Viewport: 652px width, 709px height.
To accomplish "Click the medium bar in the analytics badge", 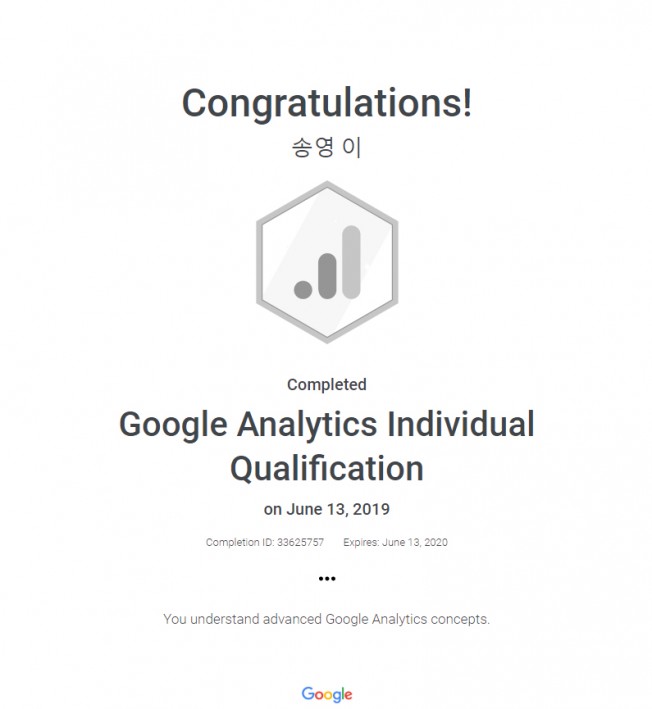I will coord(327,276).
